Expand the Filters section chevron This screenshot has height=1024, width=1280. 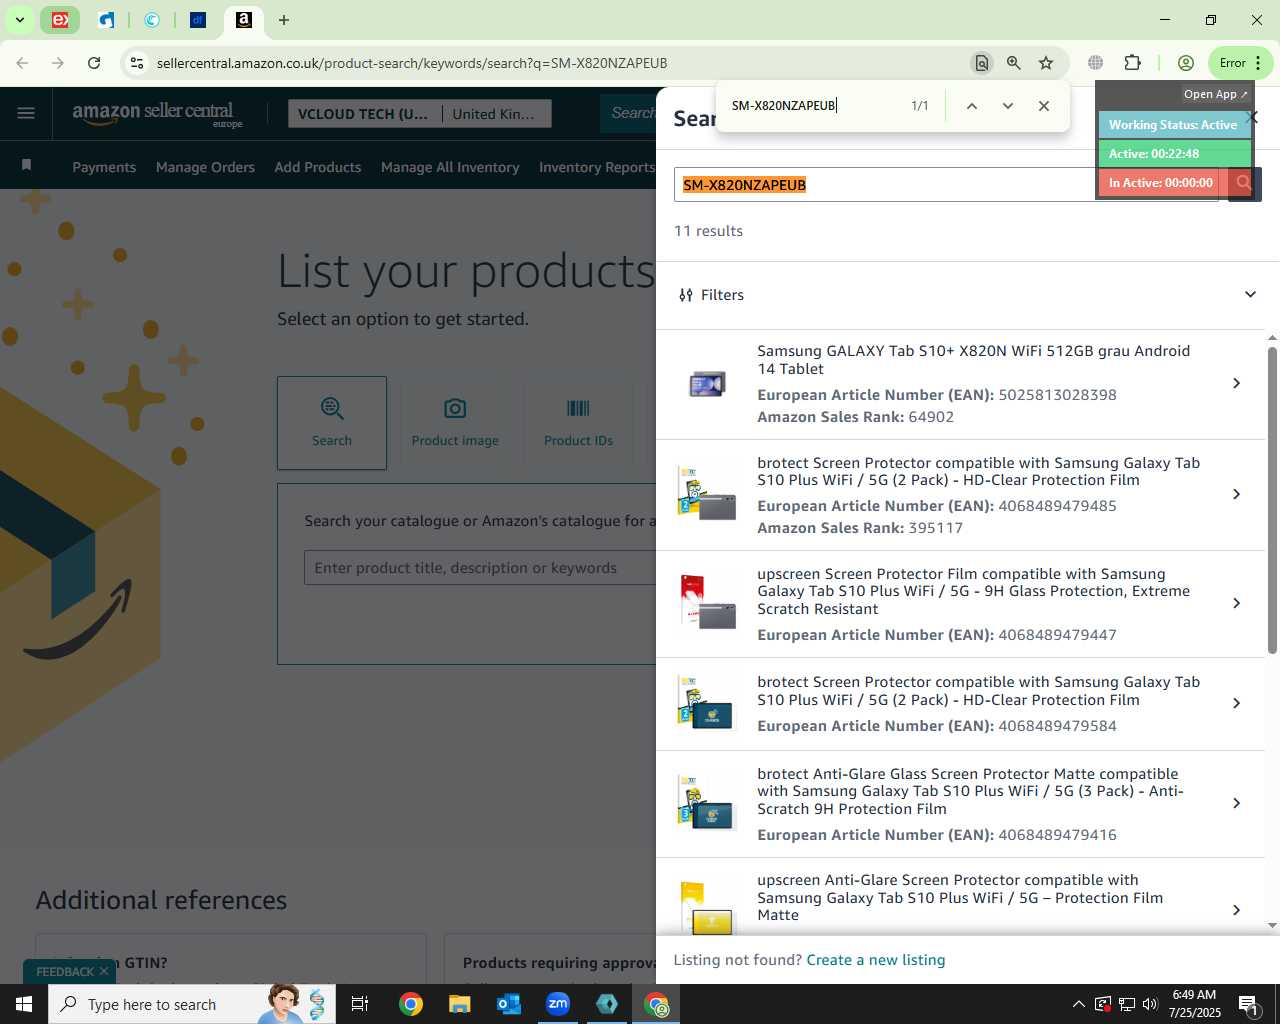pos(1250,295)
